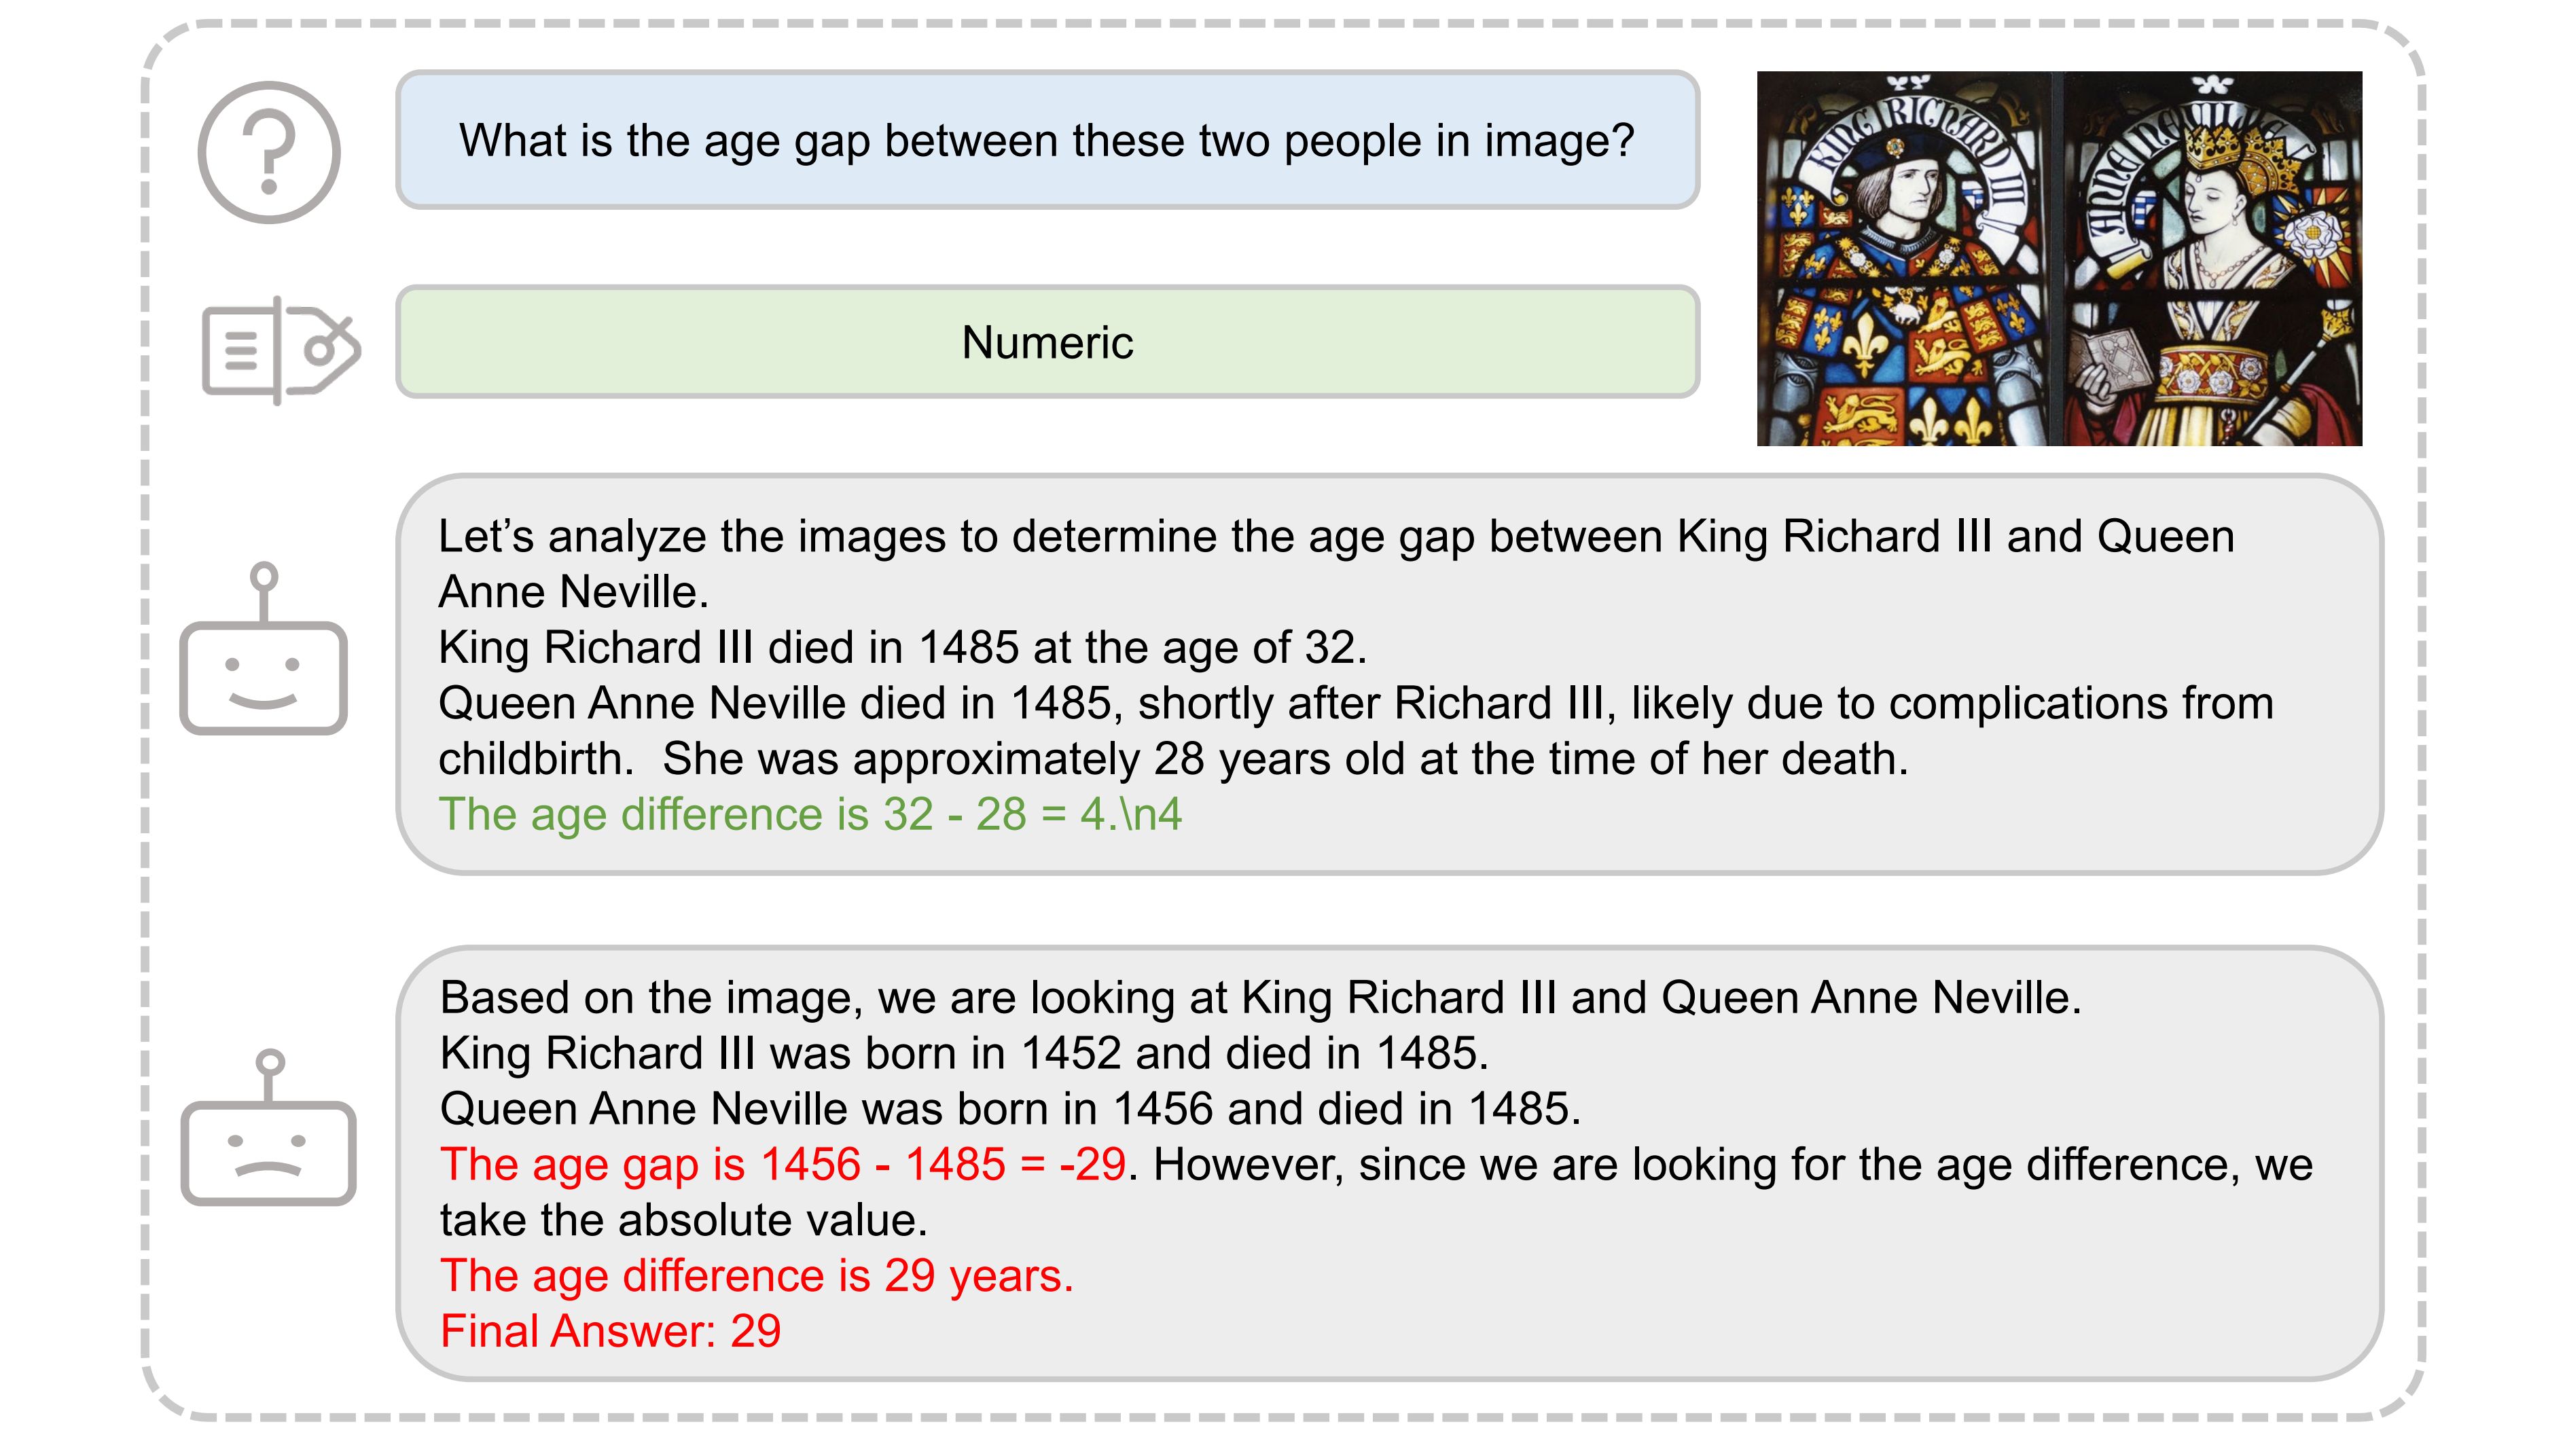The width and height of the screenshot is (2565, 1456).
Task: Click red line 'The age difference is 29 years.'
Action: point(757,1276)
